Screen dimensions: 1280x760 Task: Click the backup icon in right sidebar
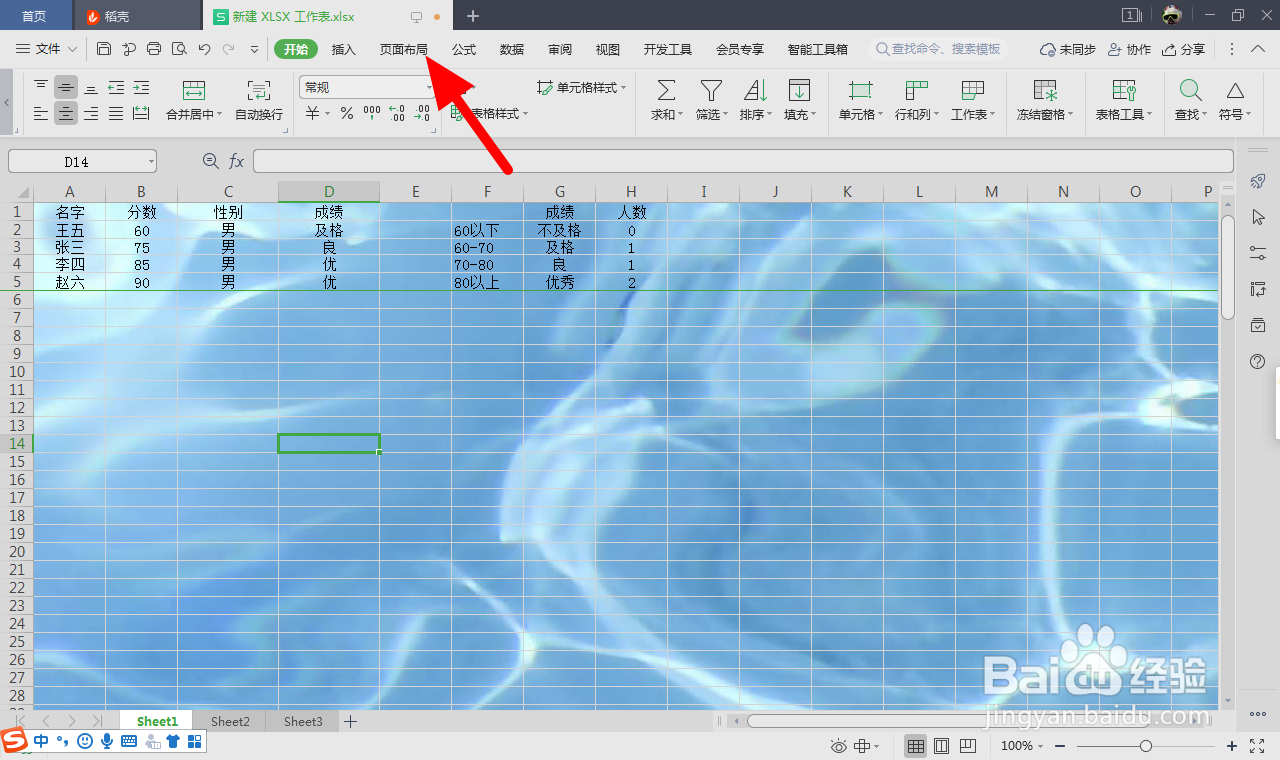pyautogui.click(x=1258, y=325)
